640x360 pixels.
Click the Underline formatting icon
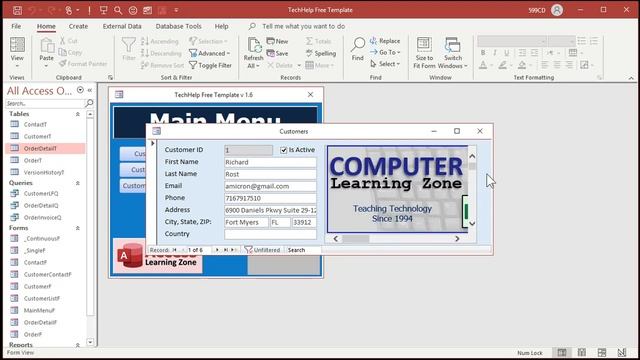[507, 53]
